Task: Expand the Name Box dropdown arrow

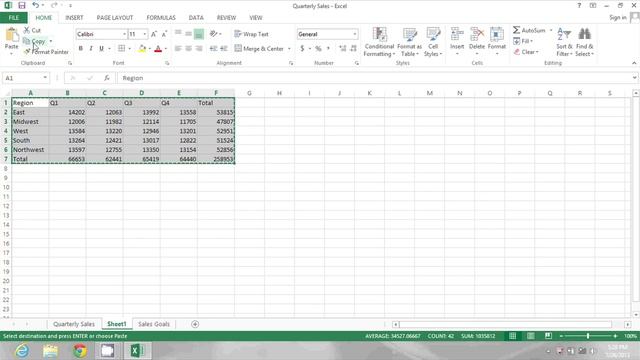Action: click(x=45, y=78)
